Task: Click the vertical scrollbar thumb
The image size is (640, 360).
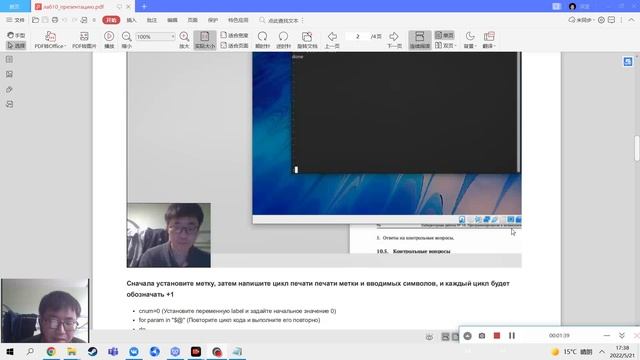Action: 637,148
